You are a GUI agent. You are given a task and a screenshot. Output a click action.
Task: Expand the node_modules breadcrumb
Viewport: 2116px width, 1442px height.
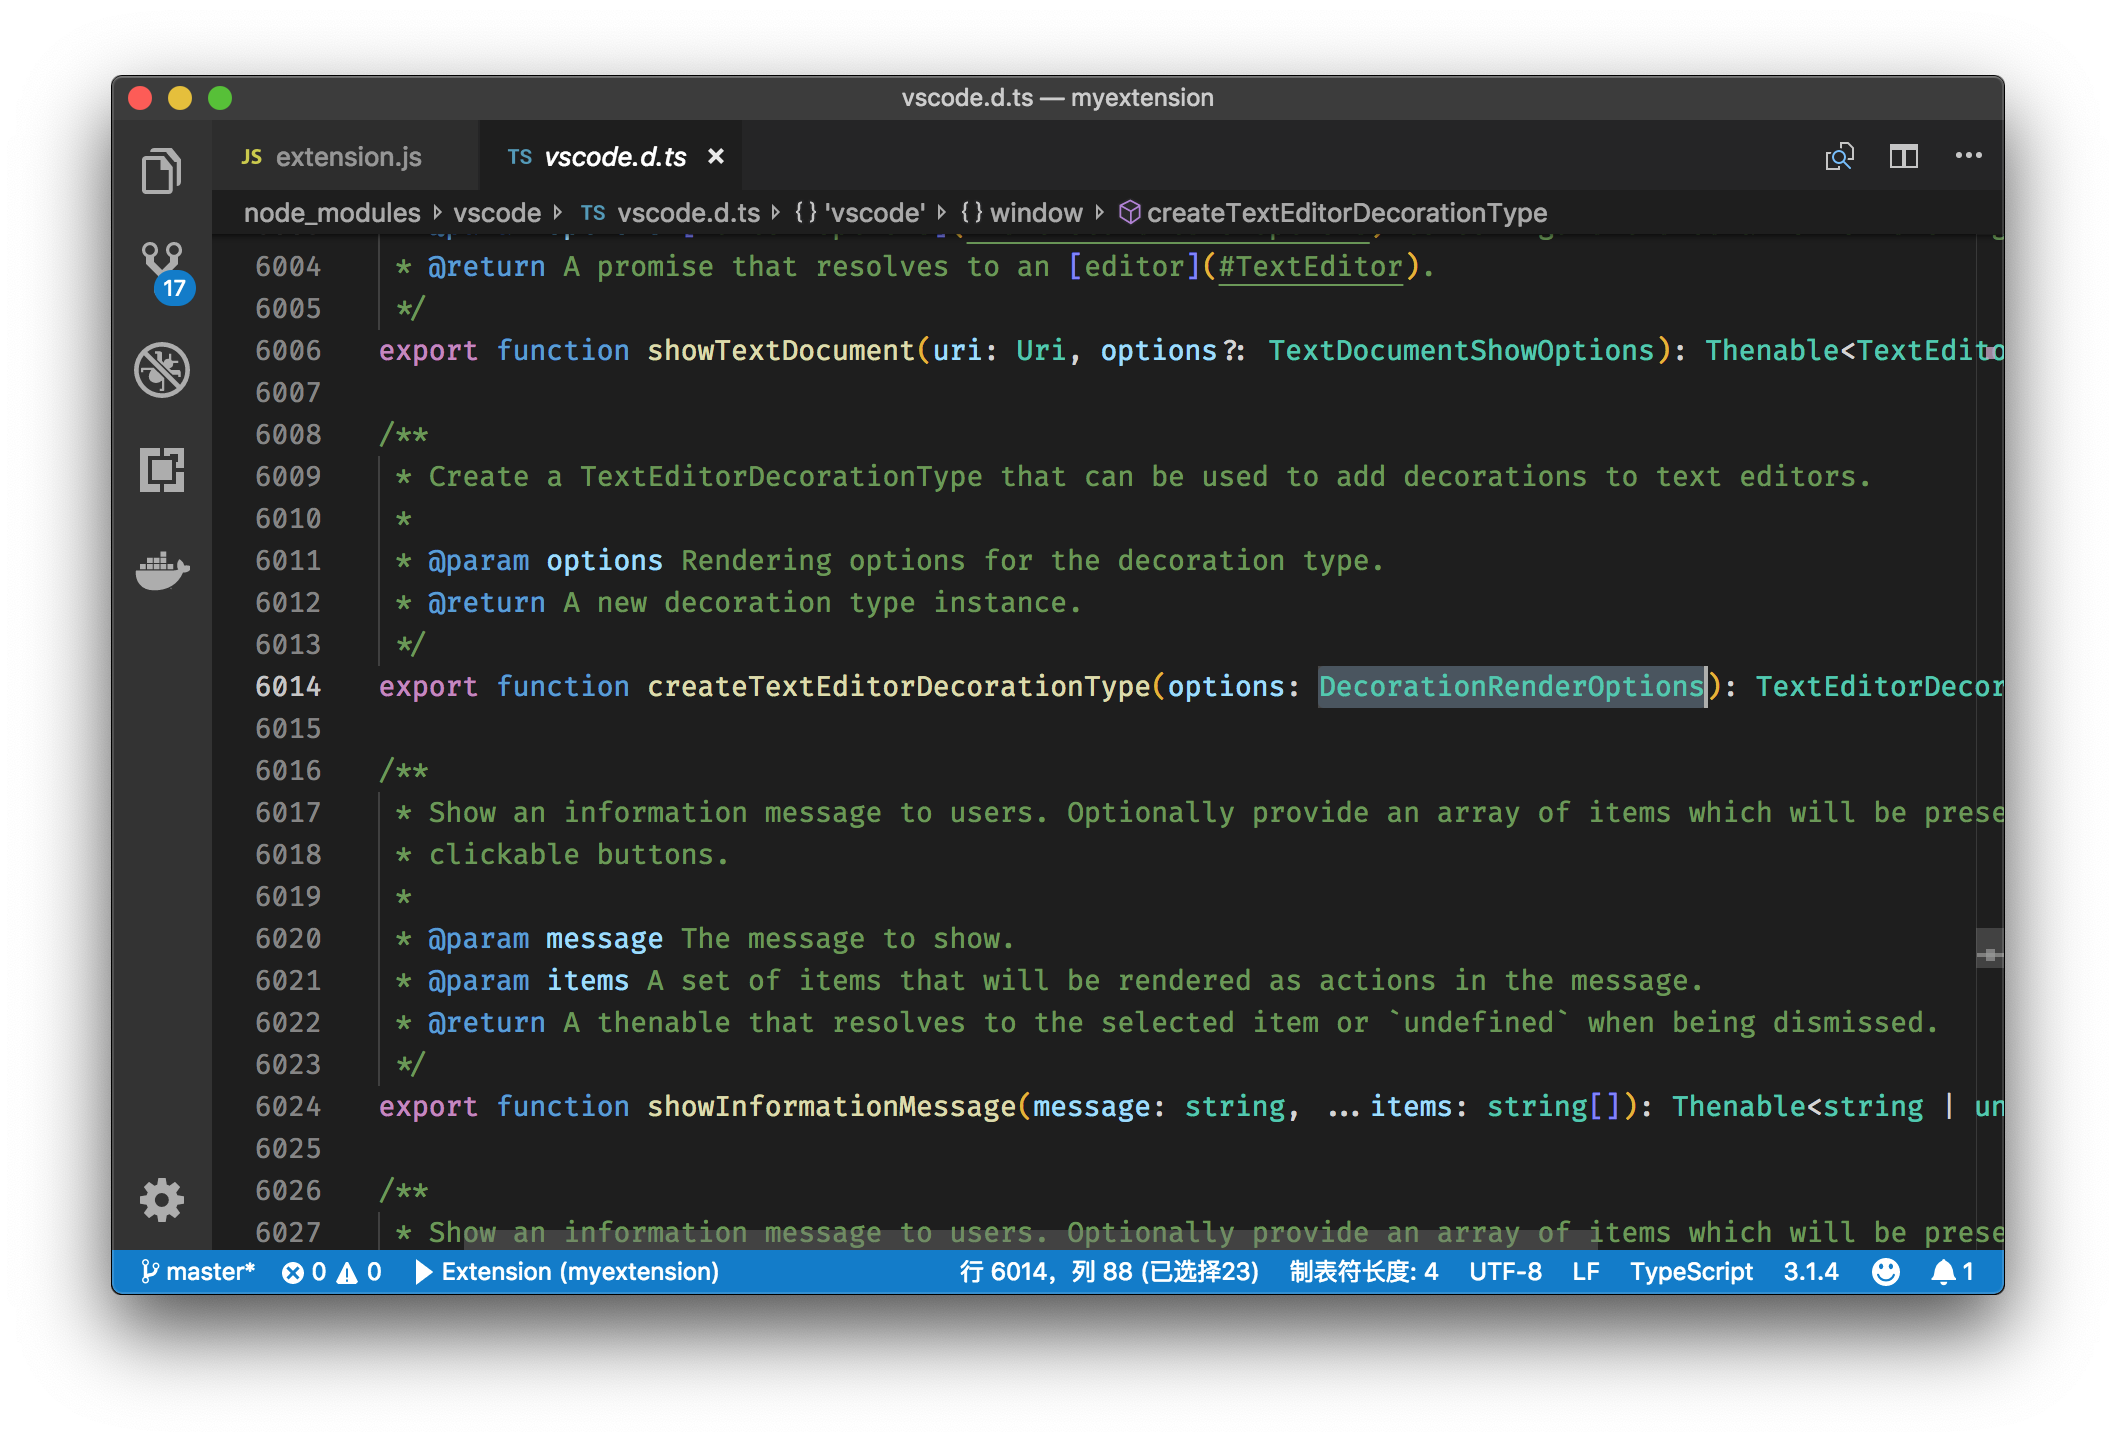click(332, 213)
